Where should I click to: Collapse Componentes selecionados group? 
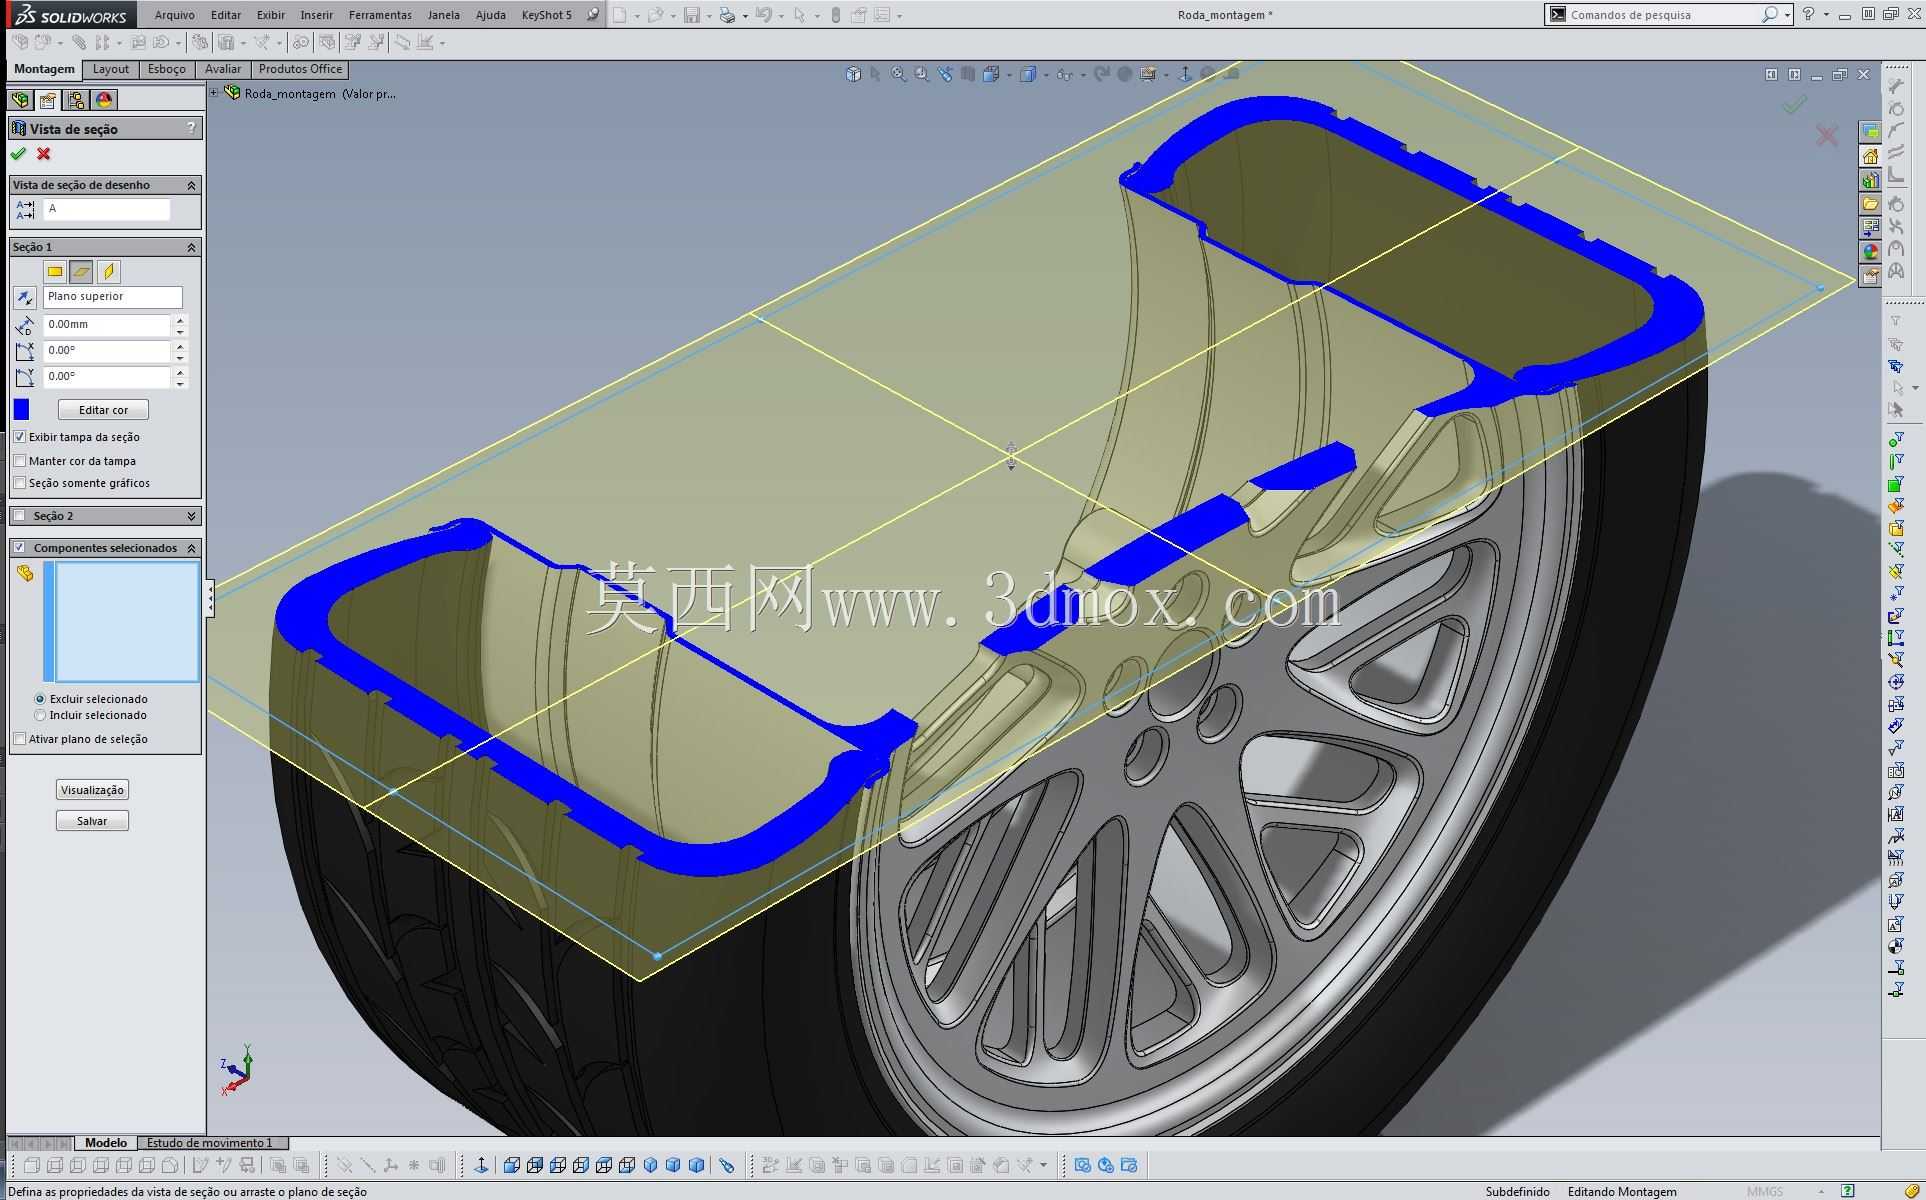[x=191, y=548]
